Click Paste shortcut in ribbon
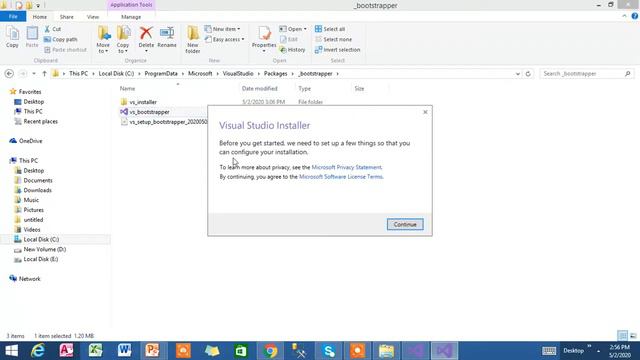This screenshot has width=640, height=360. coord(65,49)
